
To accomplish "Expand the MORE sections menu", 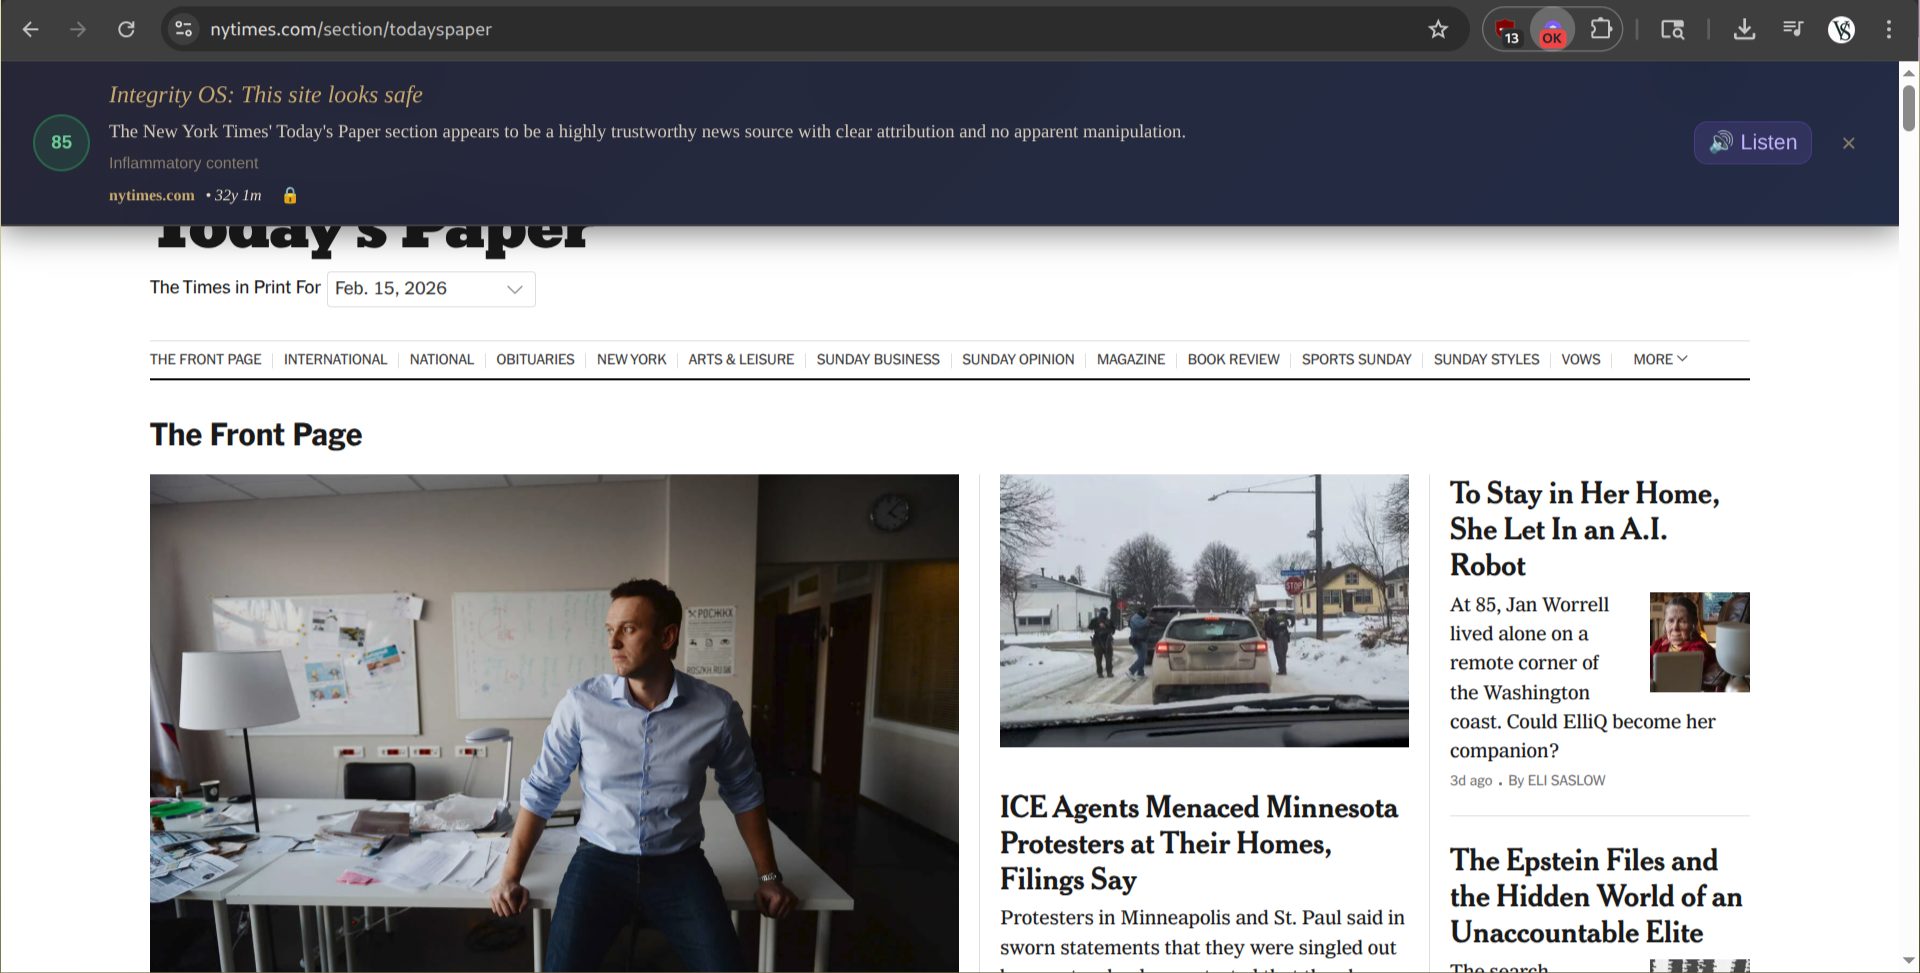I will click(1660, 359).
